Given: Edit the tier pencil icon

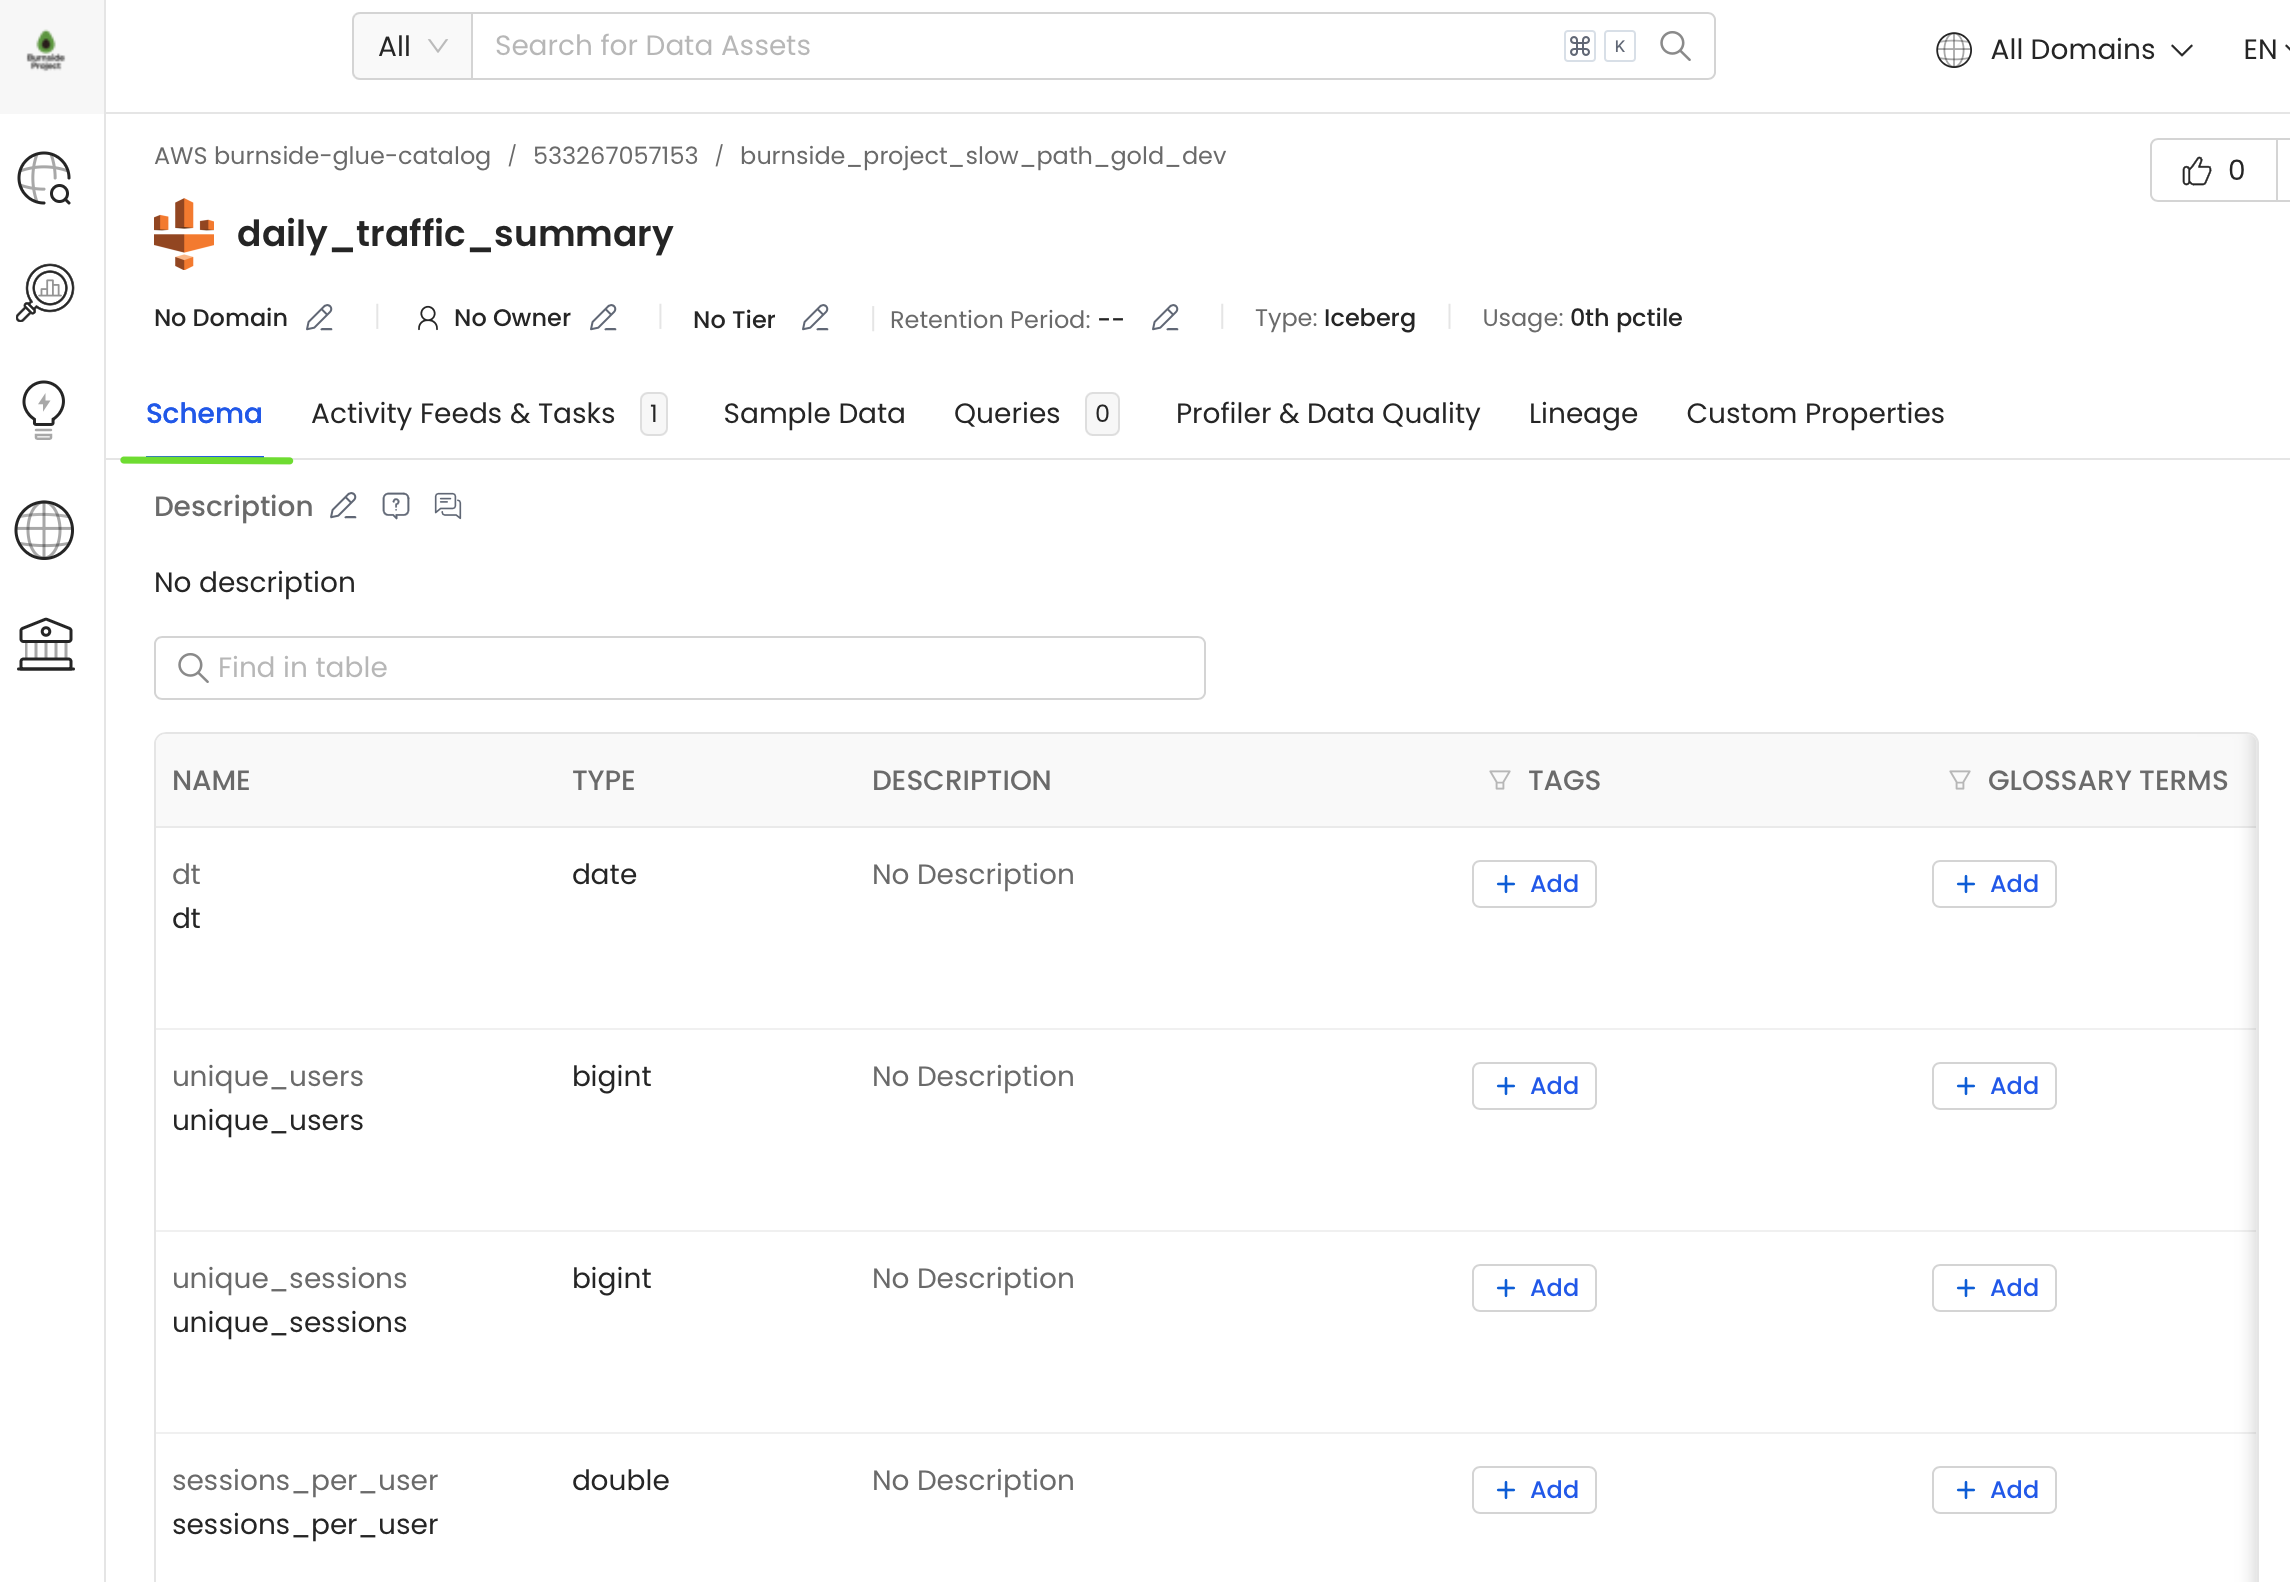Looking at the screenshot, I should click(815, 318).
